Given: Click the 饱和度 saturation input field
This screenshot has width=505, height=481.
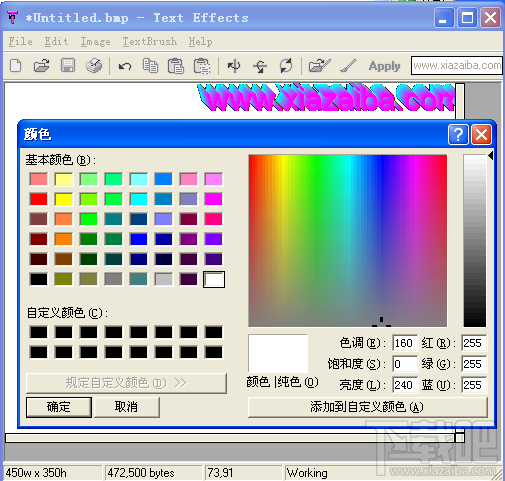Looking at the screenshot, I should pos(405,364).
